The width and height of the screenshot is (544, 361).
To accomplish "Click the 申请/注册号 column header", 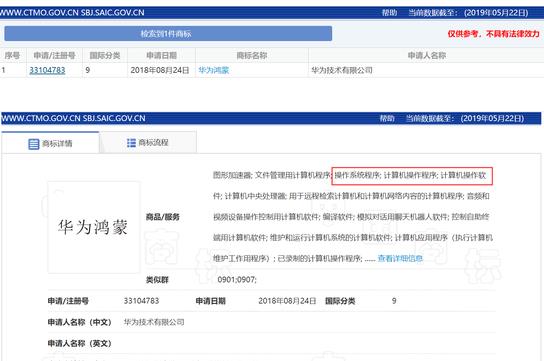I will [54, 55].
